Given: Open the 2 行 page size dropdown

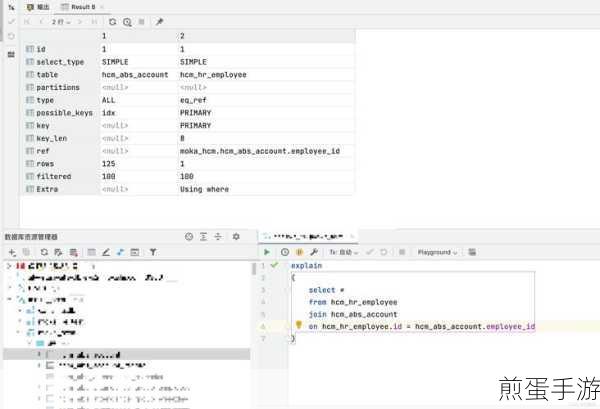Looking at the screenshot, I should click(61, 22).
